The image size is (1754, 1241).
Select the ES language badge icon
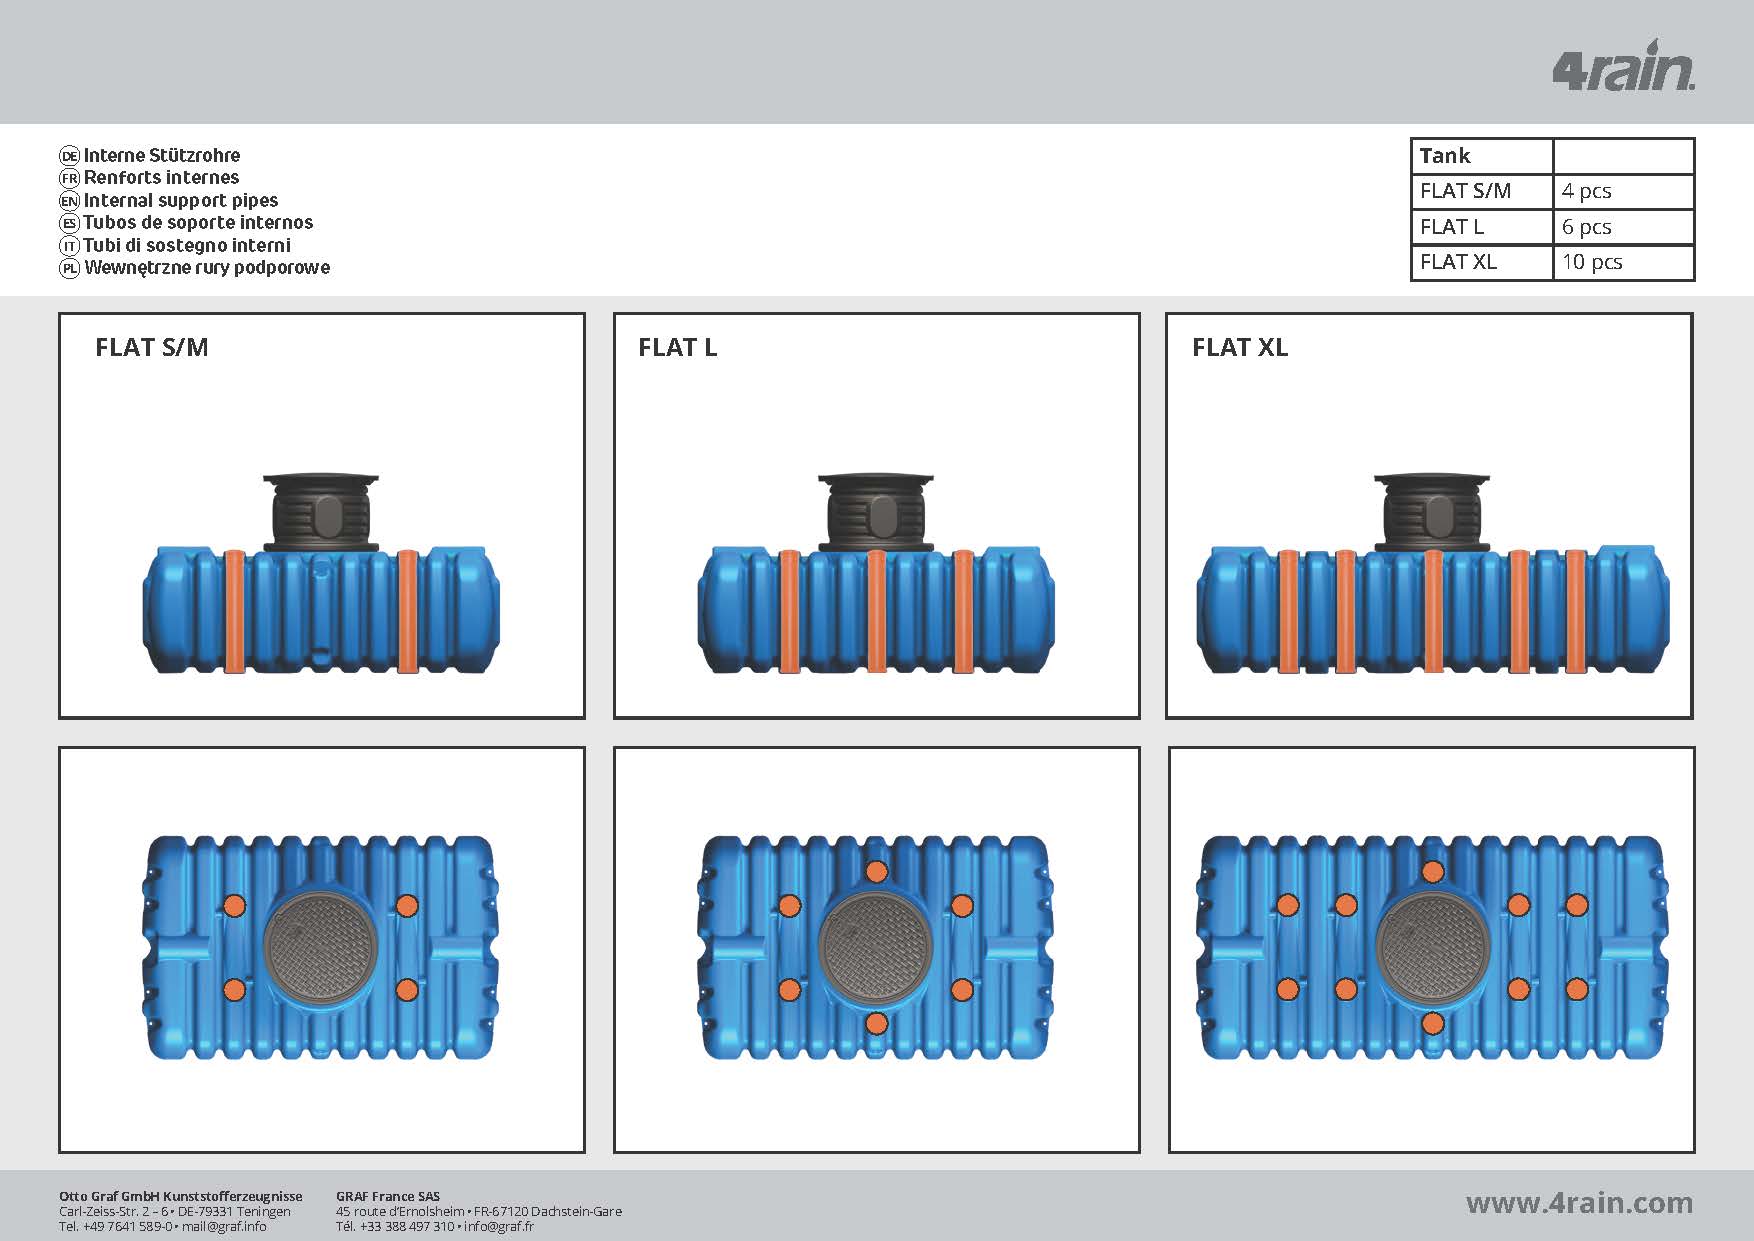click(x=69, y=223)
